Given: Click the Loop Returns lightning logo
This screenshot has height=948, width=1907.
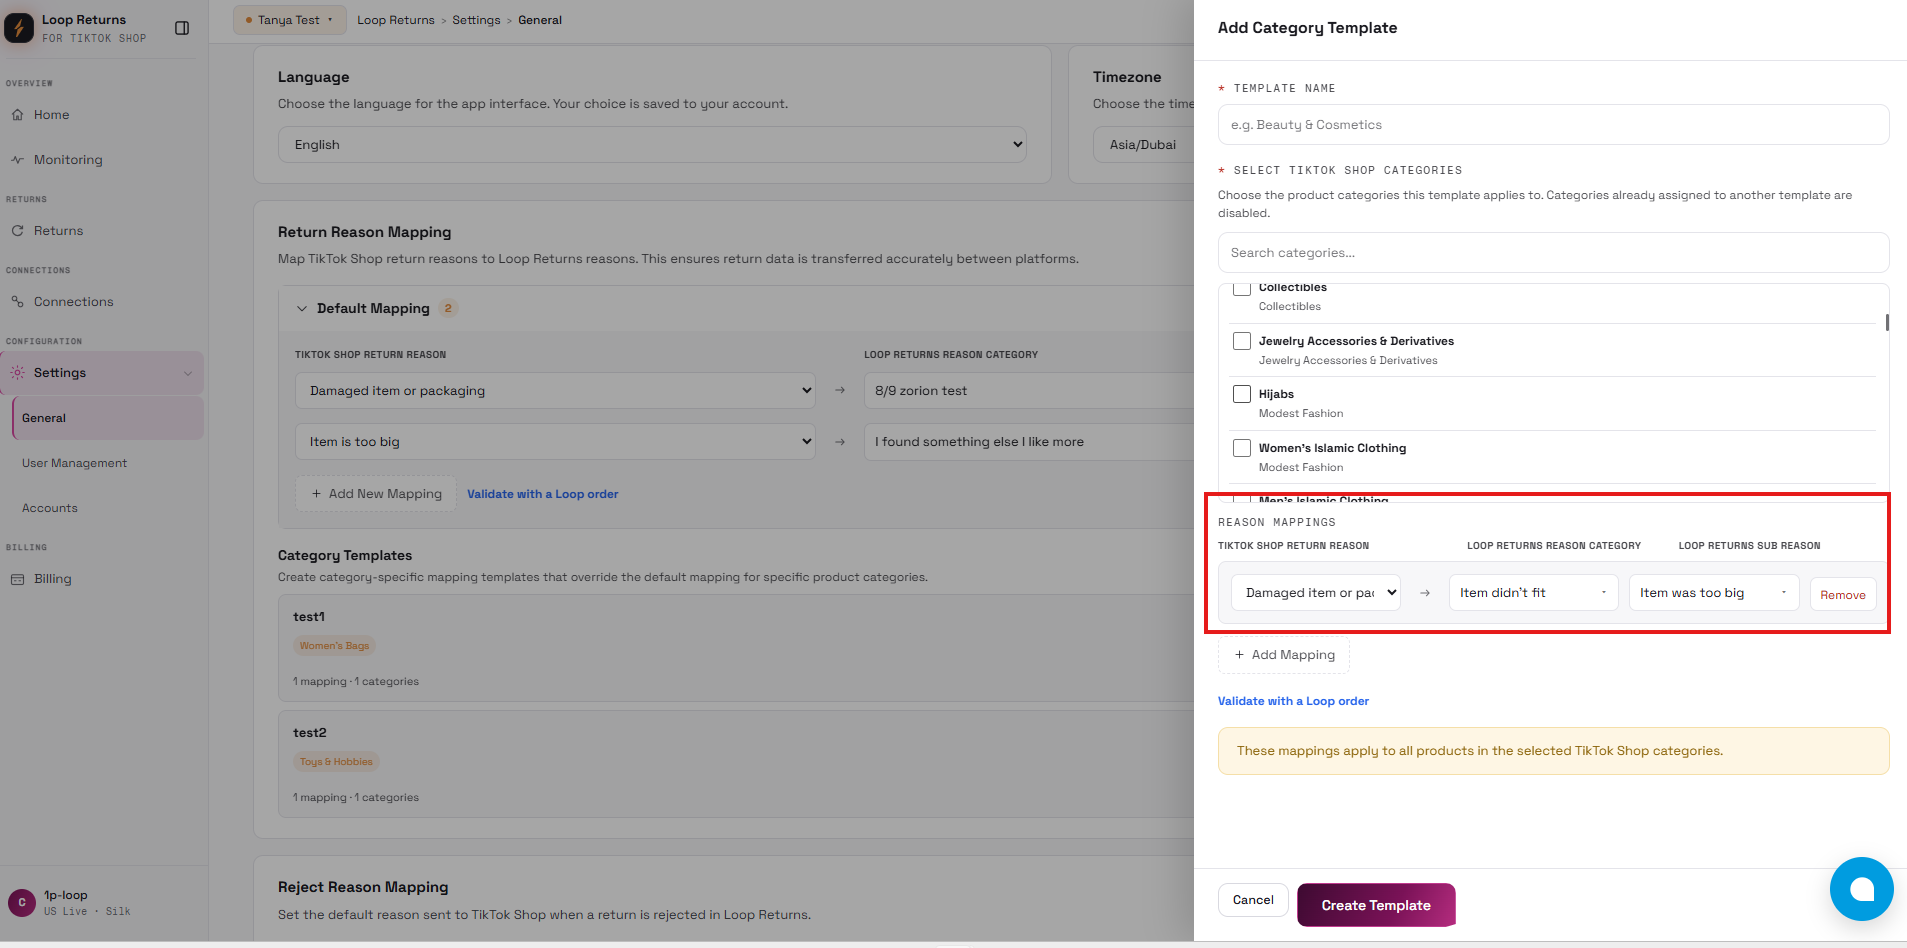Looking at the screenshot, I should pos(19,28).
